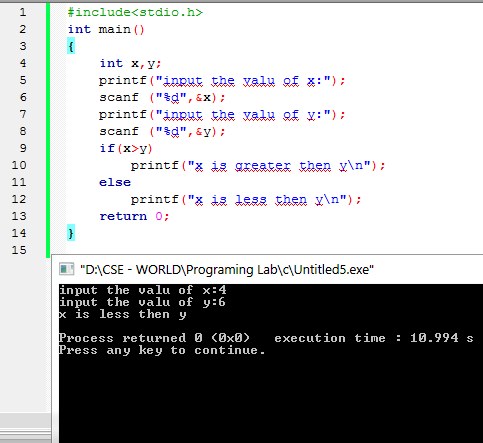Click line number 14 in the gutter
The width and height of the screenshot is (483, 443).
coord(19,233)
